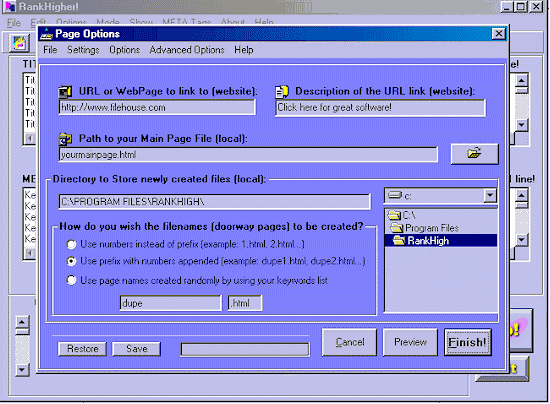The height and width of the screenshot is (404, 550).
Task: Click left arrow of Title list horizontal scrollbar
Action: 30,139
